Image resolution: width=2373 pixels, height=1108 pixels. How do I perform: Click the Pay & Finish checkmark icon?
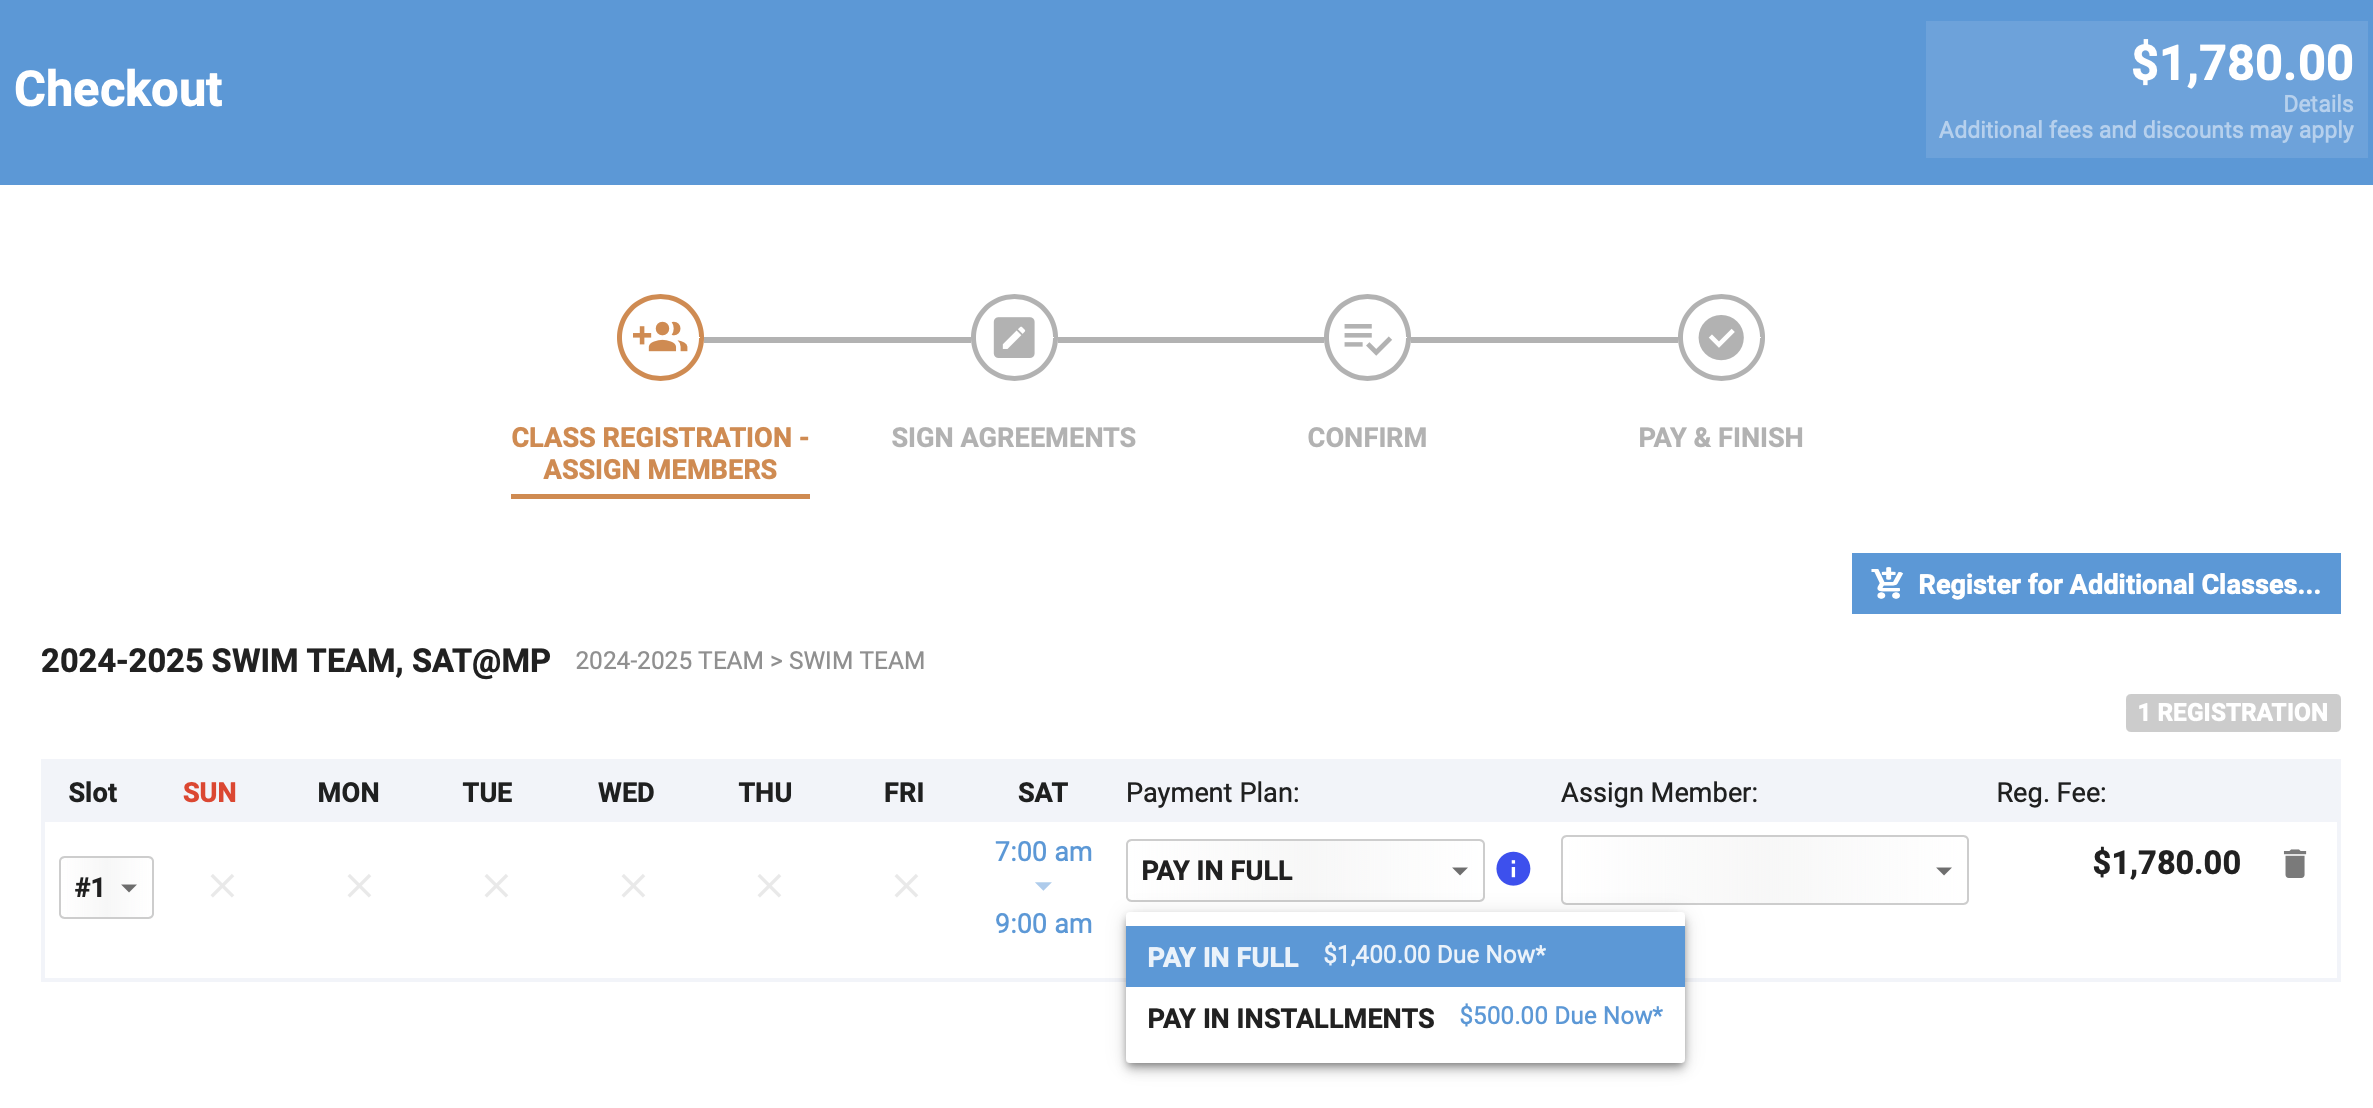pyautogui.click(x=1721, y=338)
